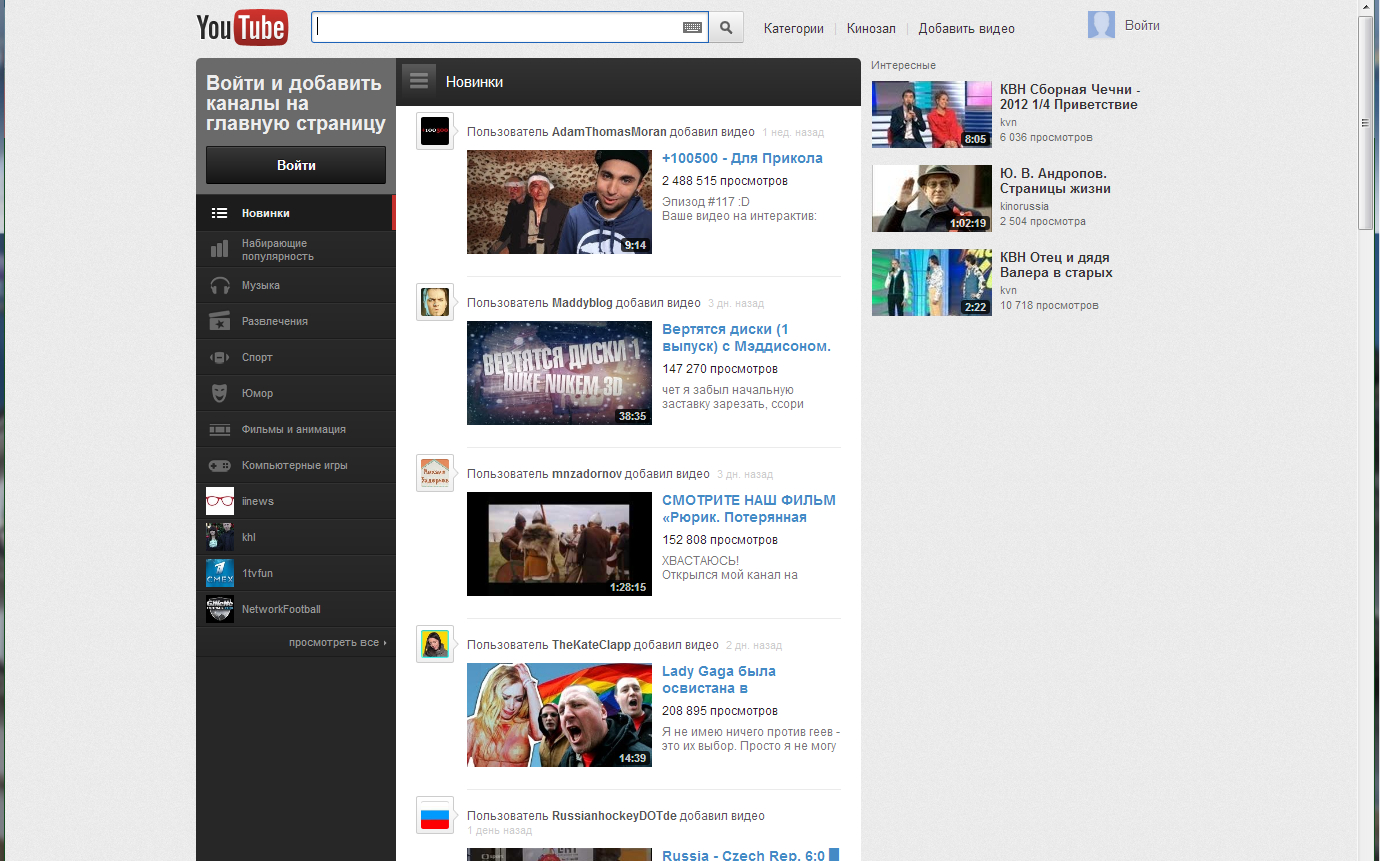The width and height of the screenshot is (1380, 861).
Task: Click the NetworkFootball channel icon
Action: click(x=220, y=609)
